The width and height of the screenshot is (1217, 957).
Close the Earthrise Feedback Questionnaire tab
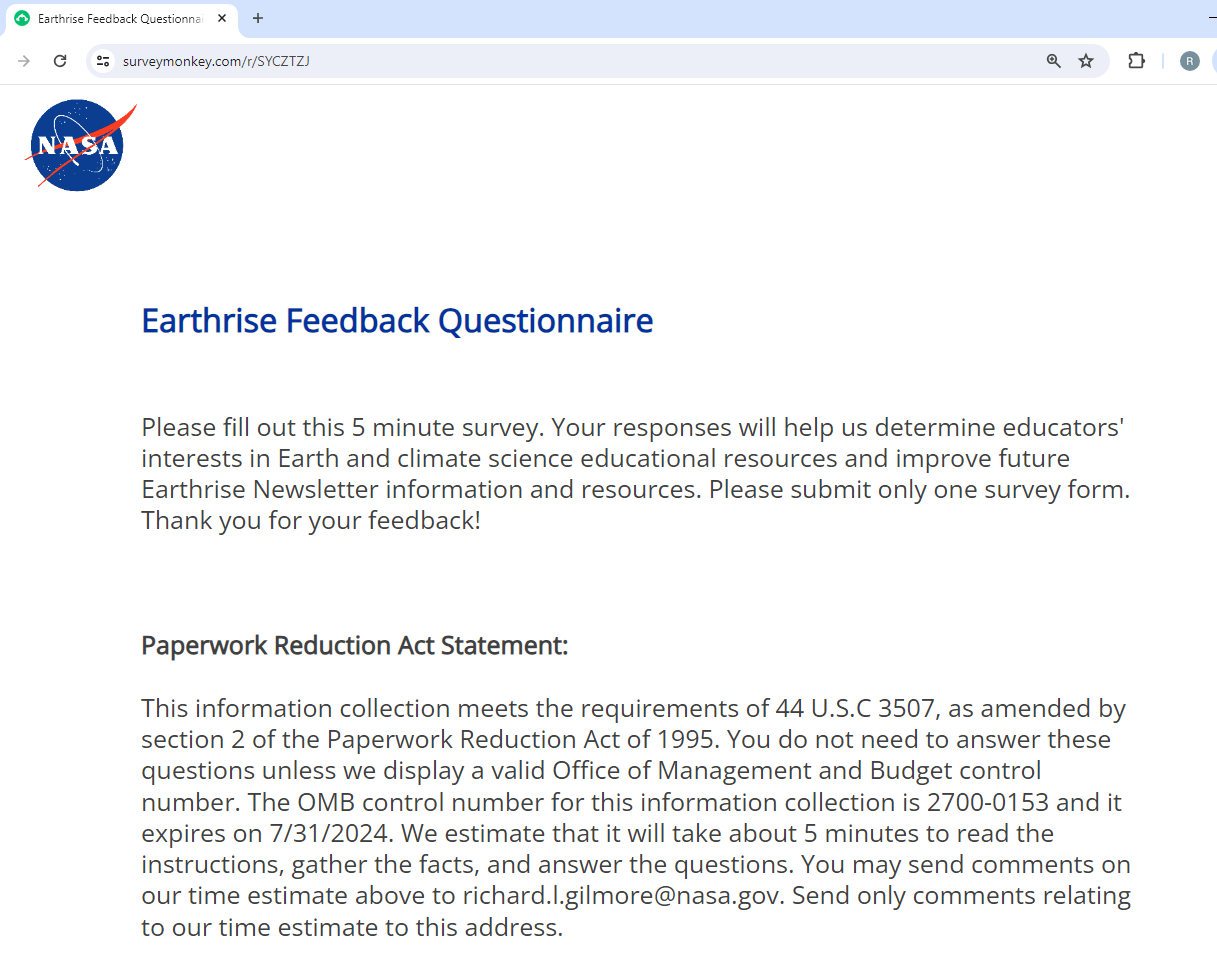[x=222, y=18]
